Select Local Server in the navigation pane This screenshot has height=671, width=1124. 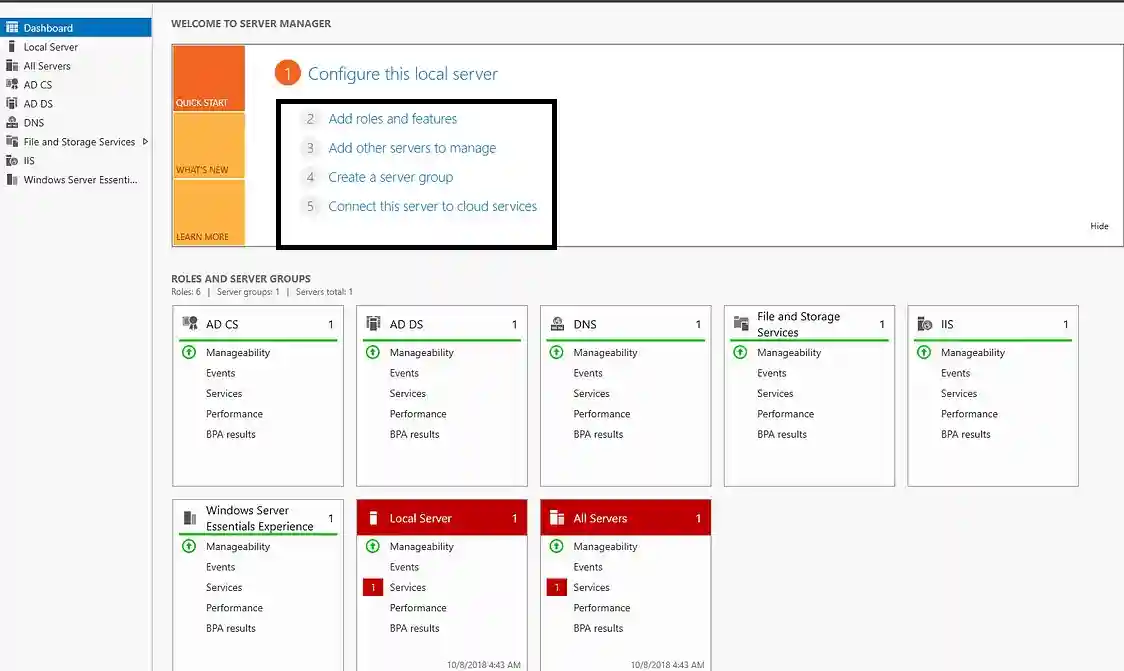[76, 47]
